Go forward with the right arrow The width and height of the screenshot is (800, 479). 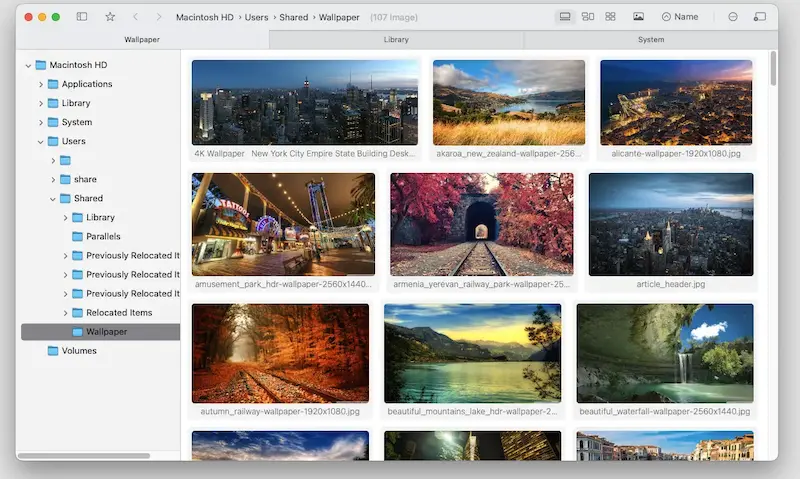(x=159, y=17)
